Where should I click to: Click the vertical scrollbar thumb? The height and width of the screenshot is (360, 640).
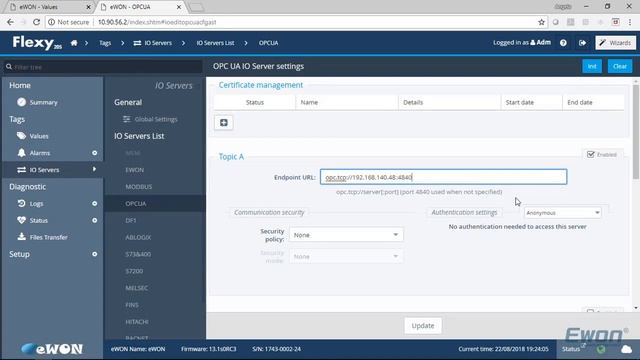636,131
